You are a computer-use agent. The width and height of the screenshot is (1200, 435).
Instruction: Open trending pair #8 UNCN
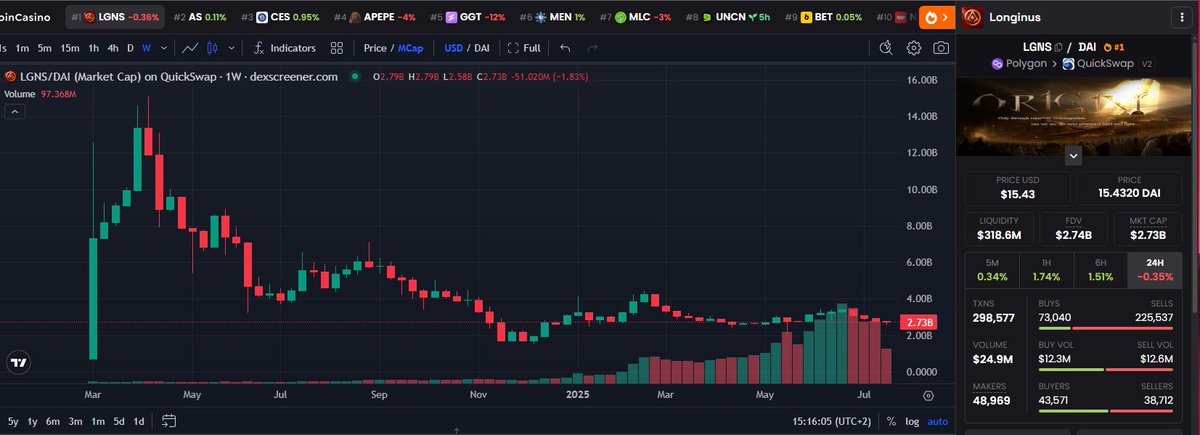coord(726,17)
